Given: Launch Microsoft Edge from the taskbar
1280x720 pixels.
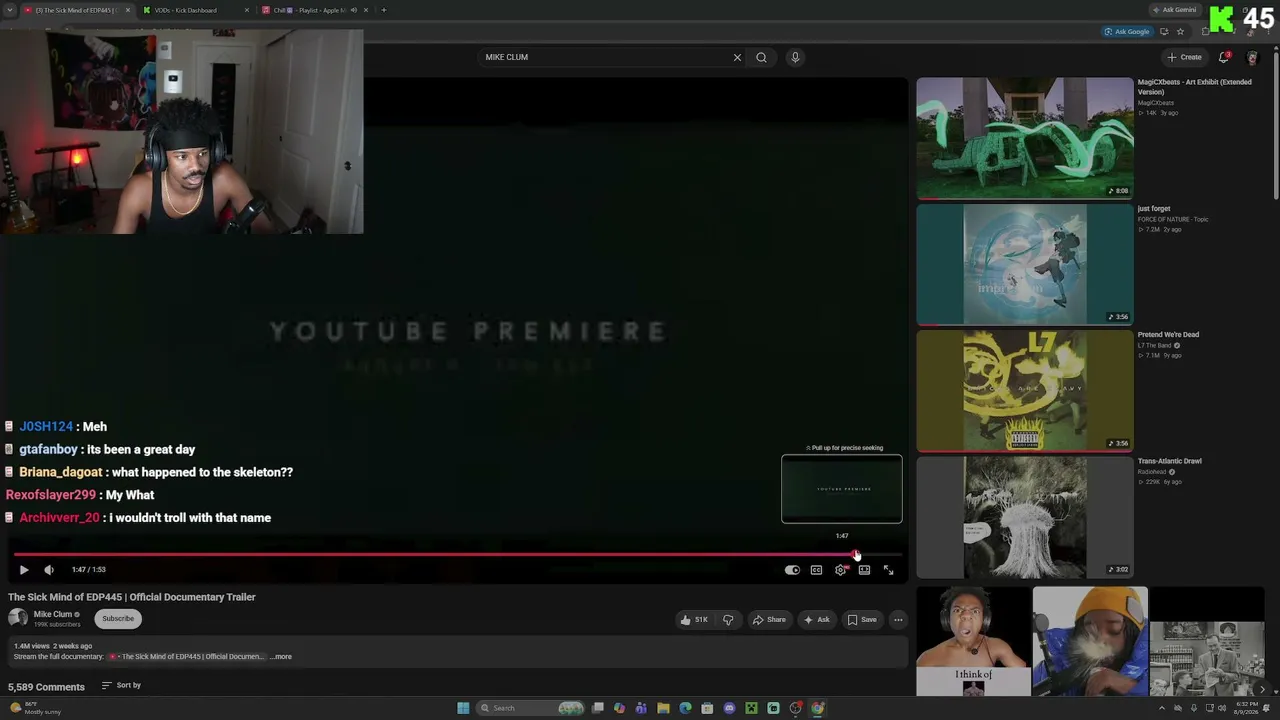Looking at the screenshot, I should [x=685, y=708].
